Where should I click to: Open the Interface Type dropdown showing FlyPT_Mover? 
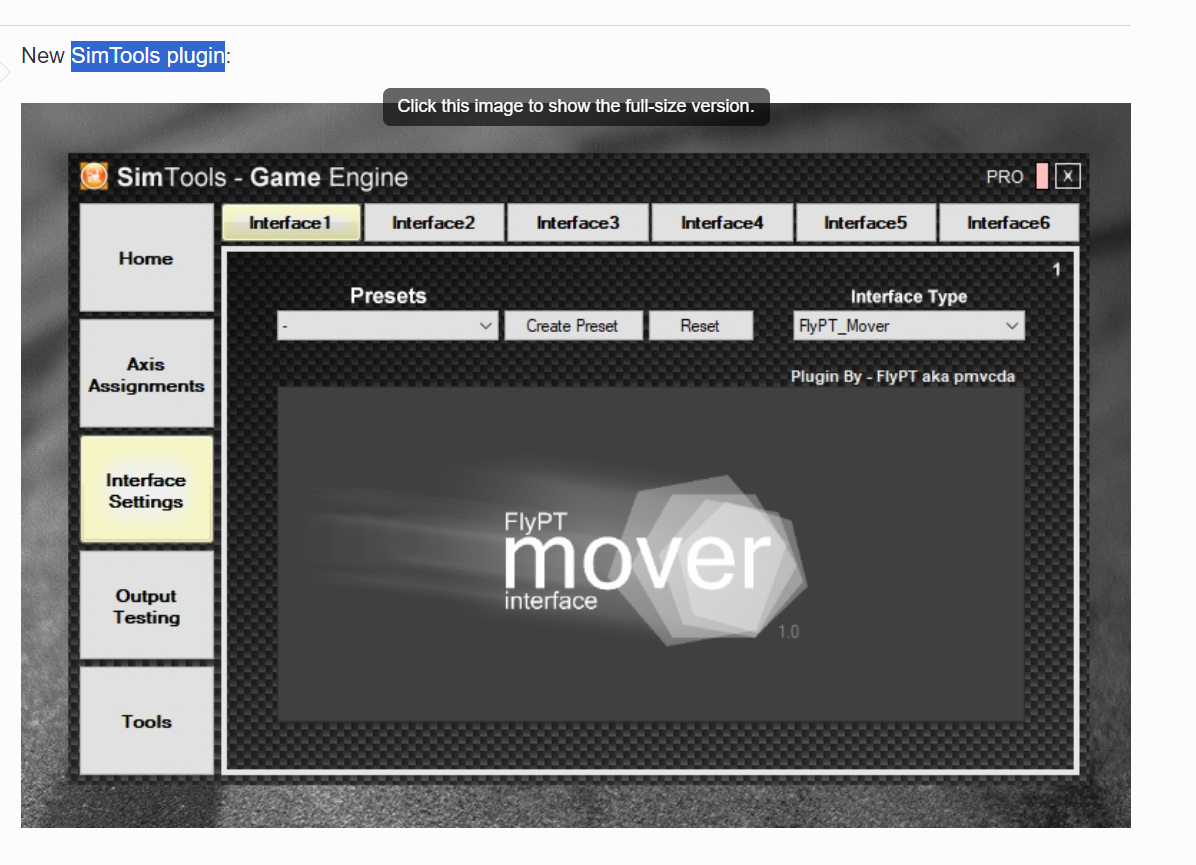click(x=908, y=326)
